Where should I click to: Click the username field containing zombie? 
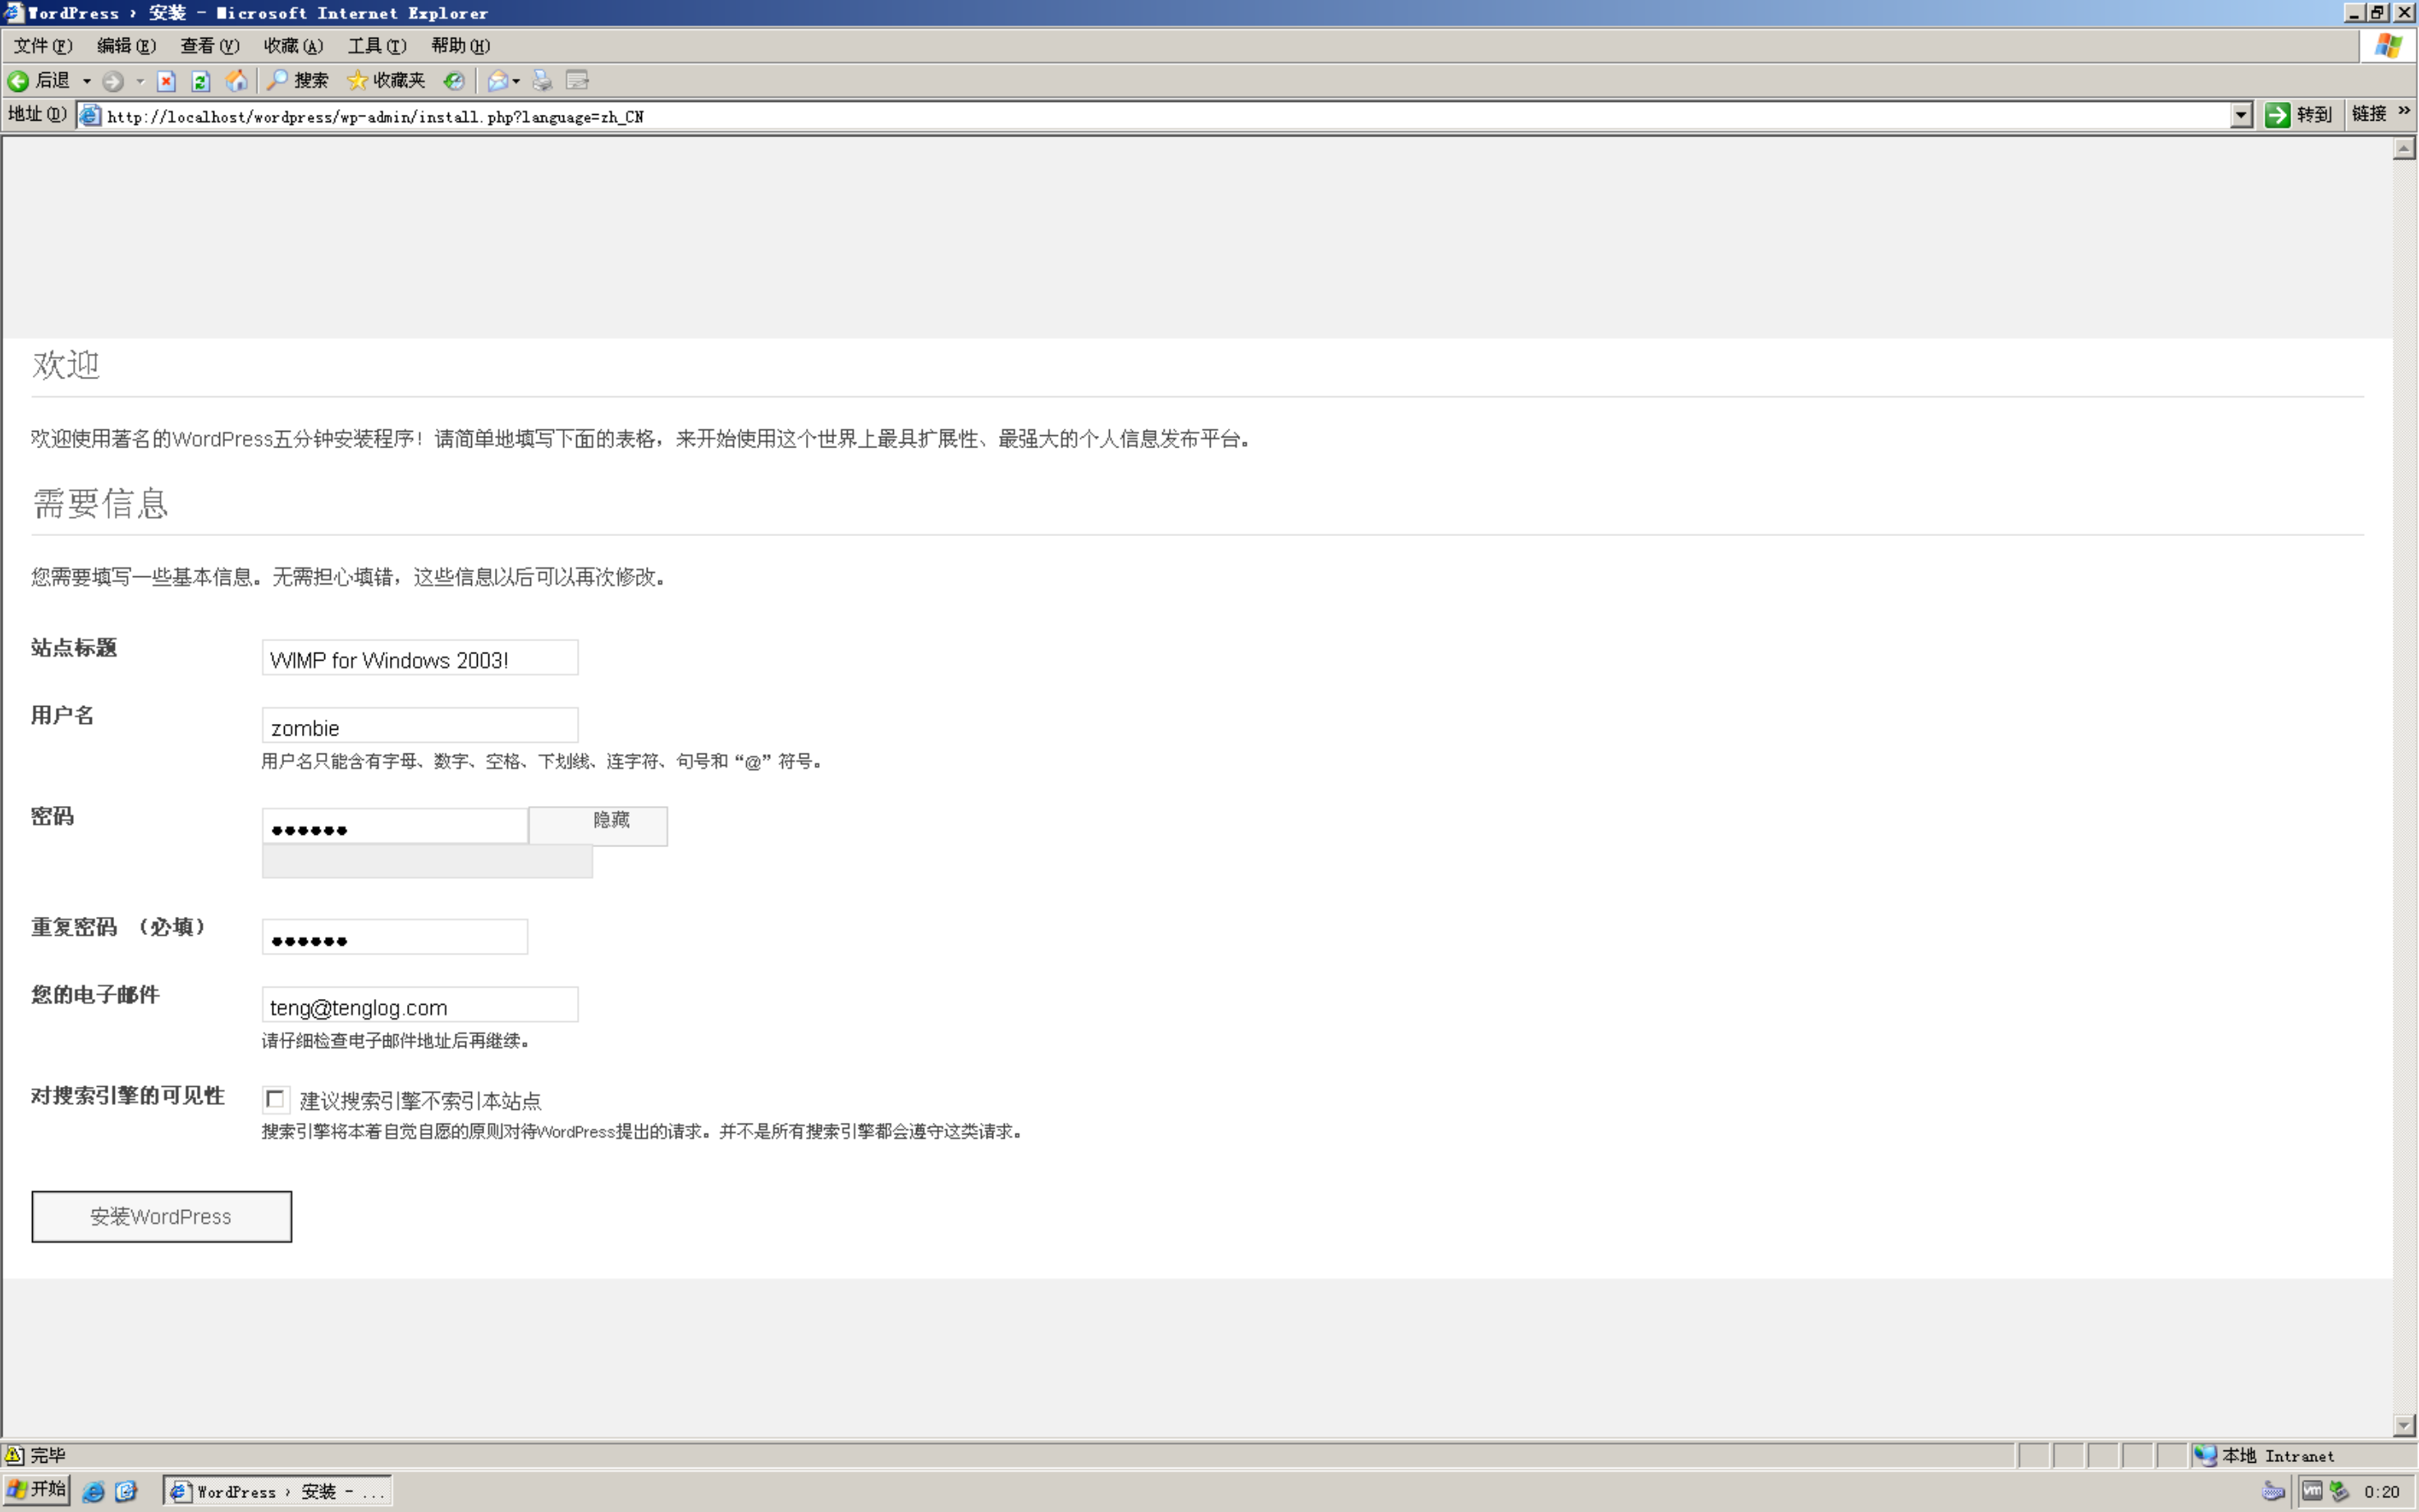tap(420, 726)
